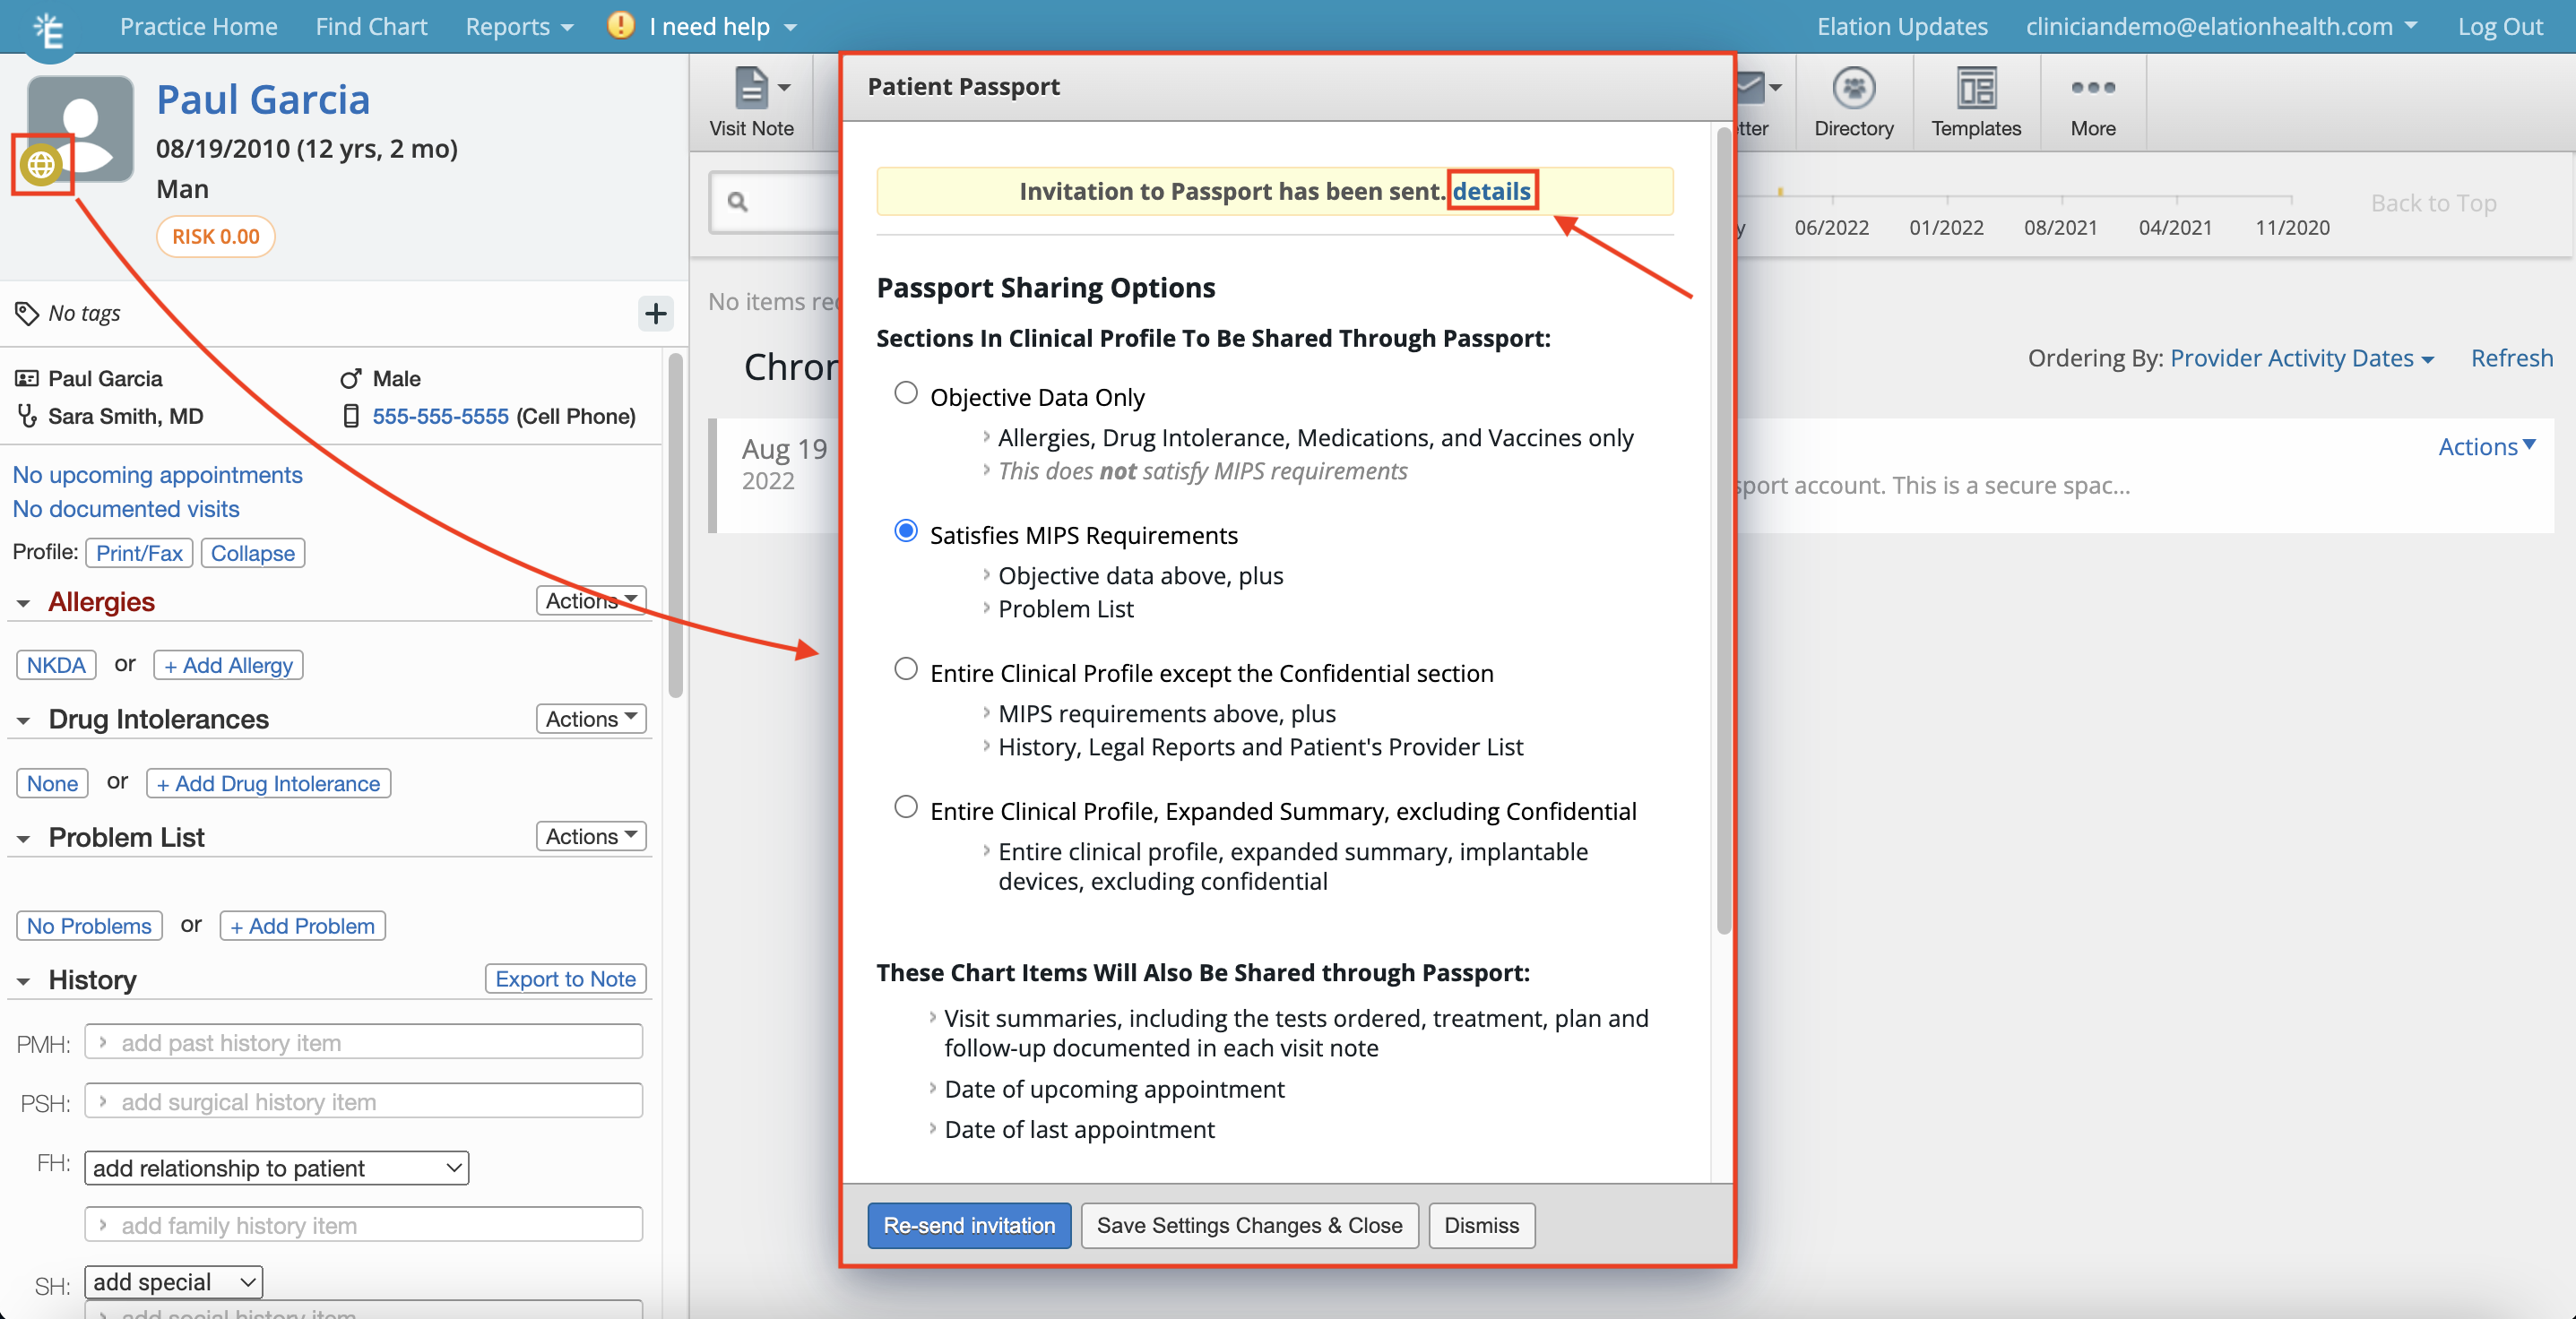Image resolution: width=2576 pixels, height=1319 pixels.
Task: Select Satisfies MIPS Requirements option
Action: [x=905, y=531]
